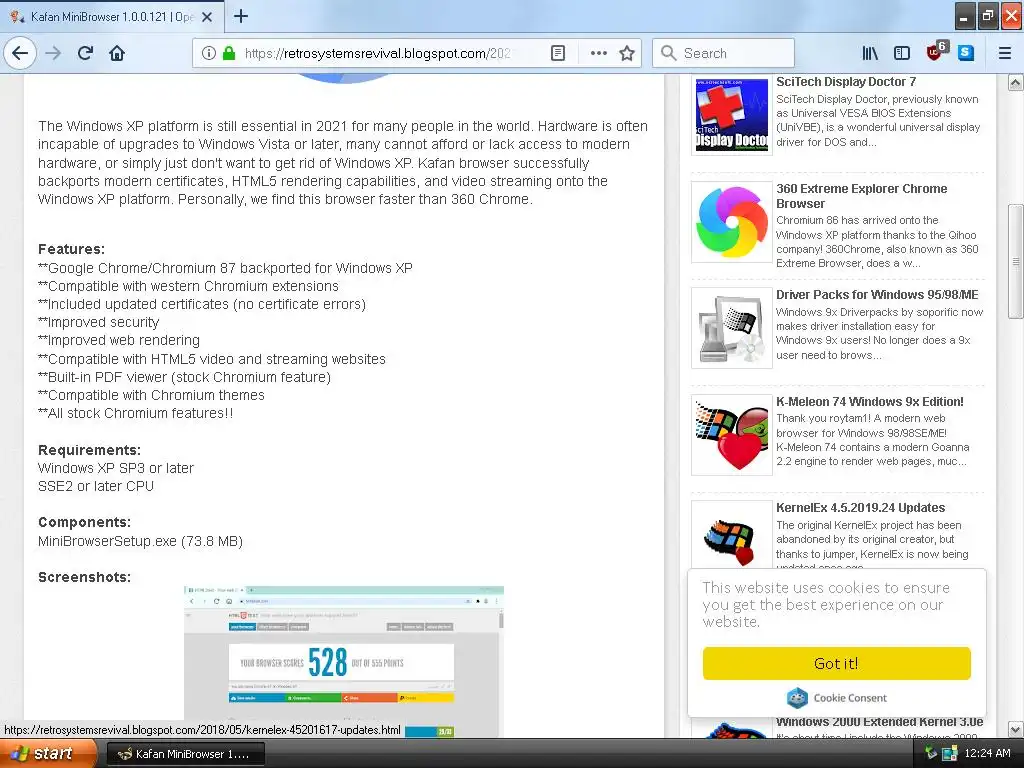Click '**Compatible with Chromium themes' line
This screenshot has height=768, width=1024.
point(151,395)
